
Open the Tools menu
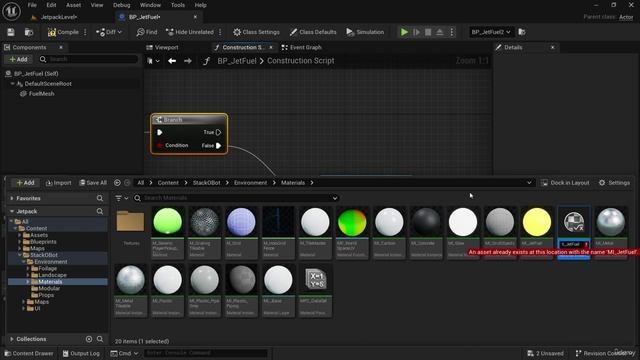point(178,5)
